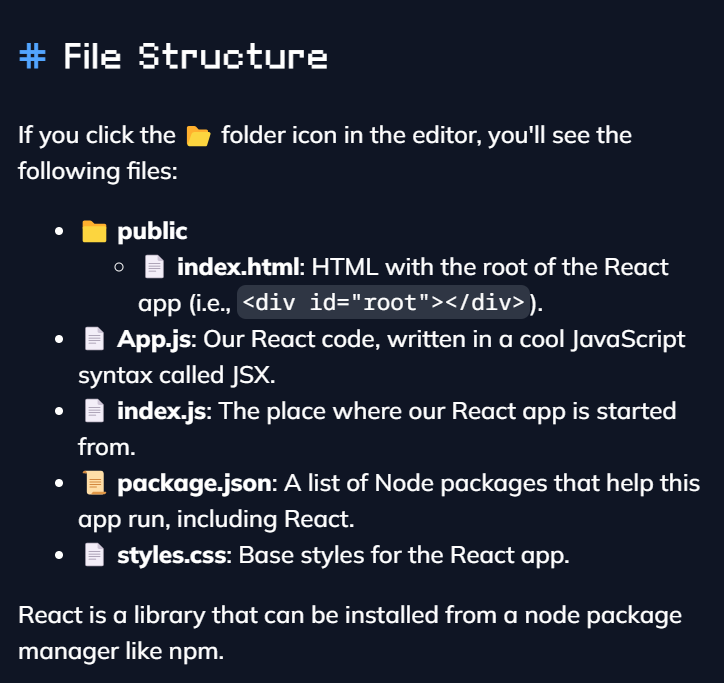Click the bold public folder name
The height and width of the screenshot is (683, 724).
tap(152, 232)
